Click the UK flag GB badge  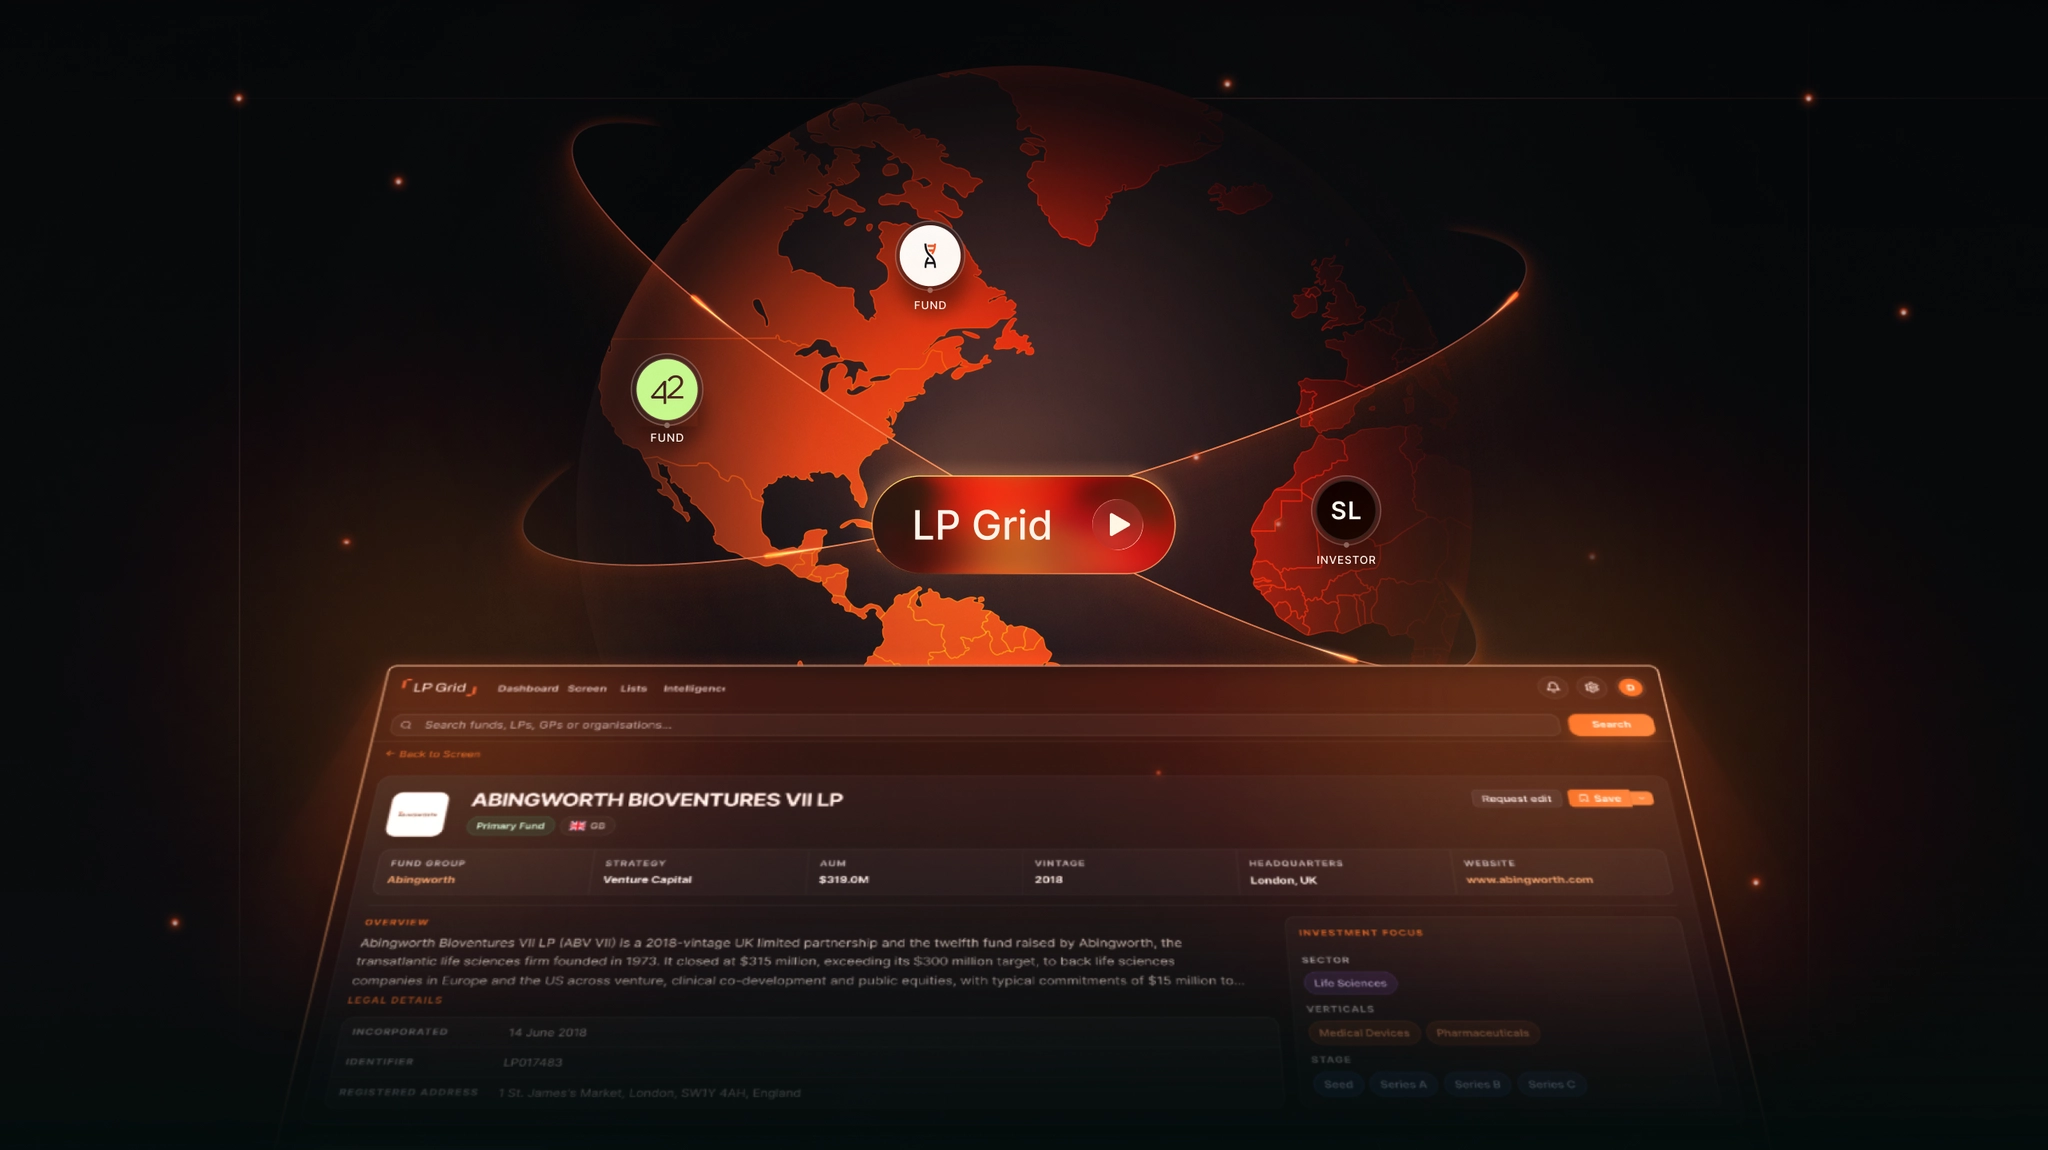588,826
